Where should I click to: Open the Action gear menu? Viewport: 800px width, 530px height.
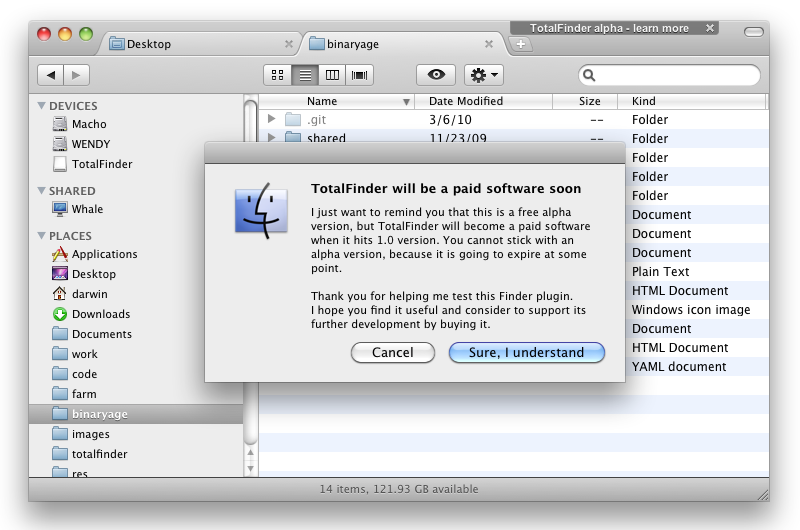[x=483, y=75]
